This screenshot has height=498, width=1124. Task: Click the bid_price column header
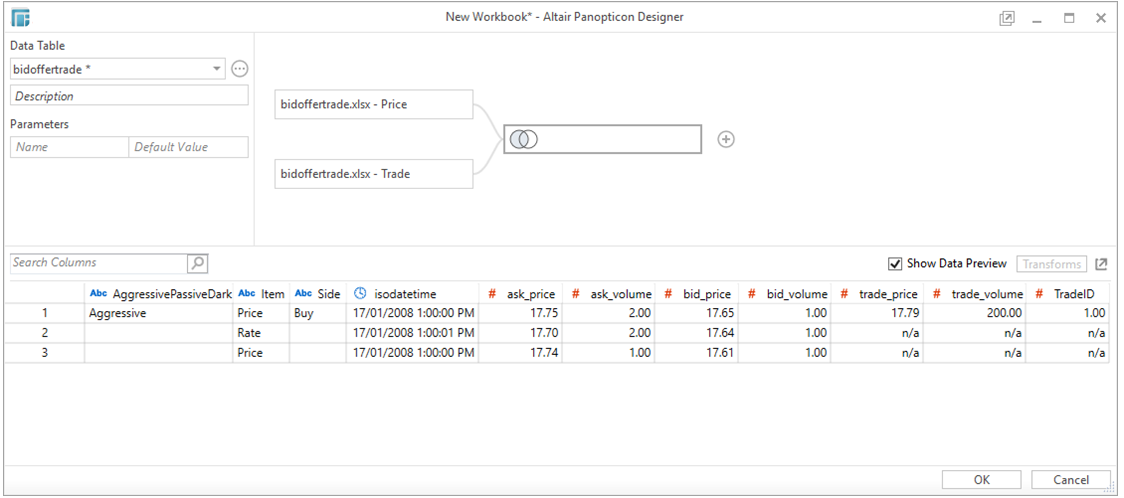click(x=696, y=294)
